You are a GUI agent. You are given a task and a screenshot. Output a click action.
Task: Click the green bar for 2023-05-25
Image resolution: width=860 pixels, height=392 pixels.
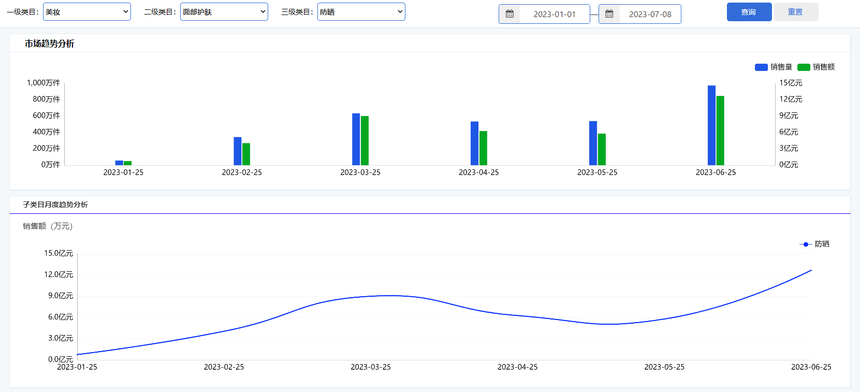coord(602,149)
